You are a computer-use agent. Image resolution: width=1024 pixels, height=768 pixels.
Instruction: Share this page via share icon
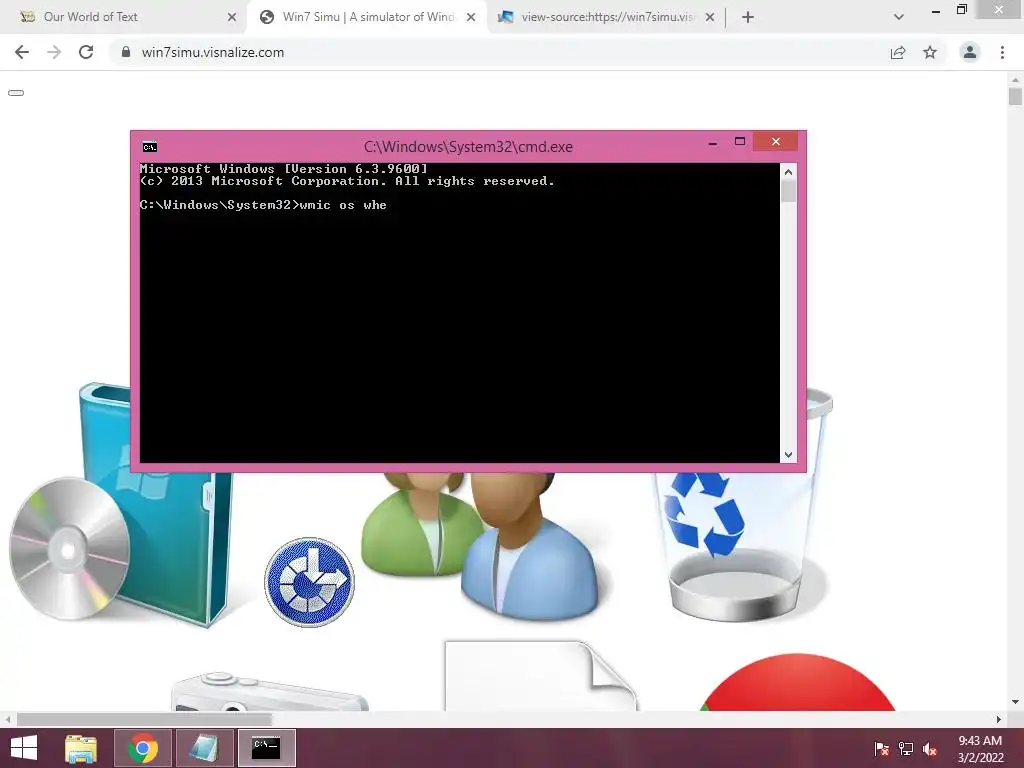point(898,52)
